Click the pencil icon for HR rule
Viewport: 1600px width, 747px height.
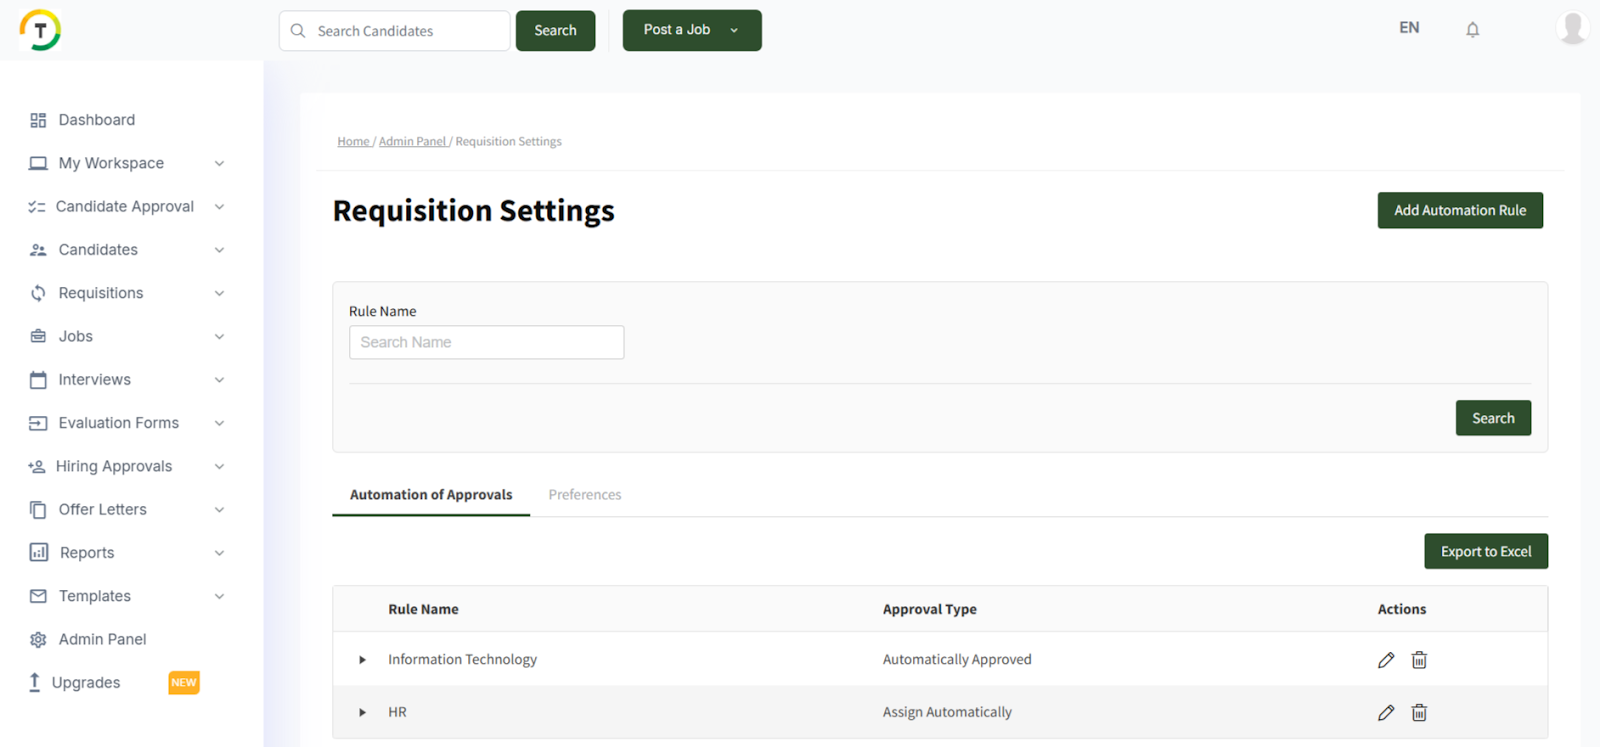(x=1386, y=713)
